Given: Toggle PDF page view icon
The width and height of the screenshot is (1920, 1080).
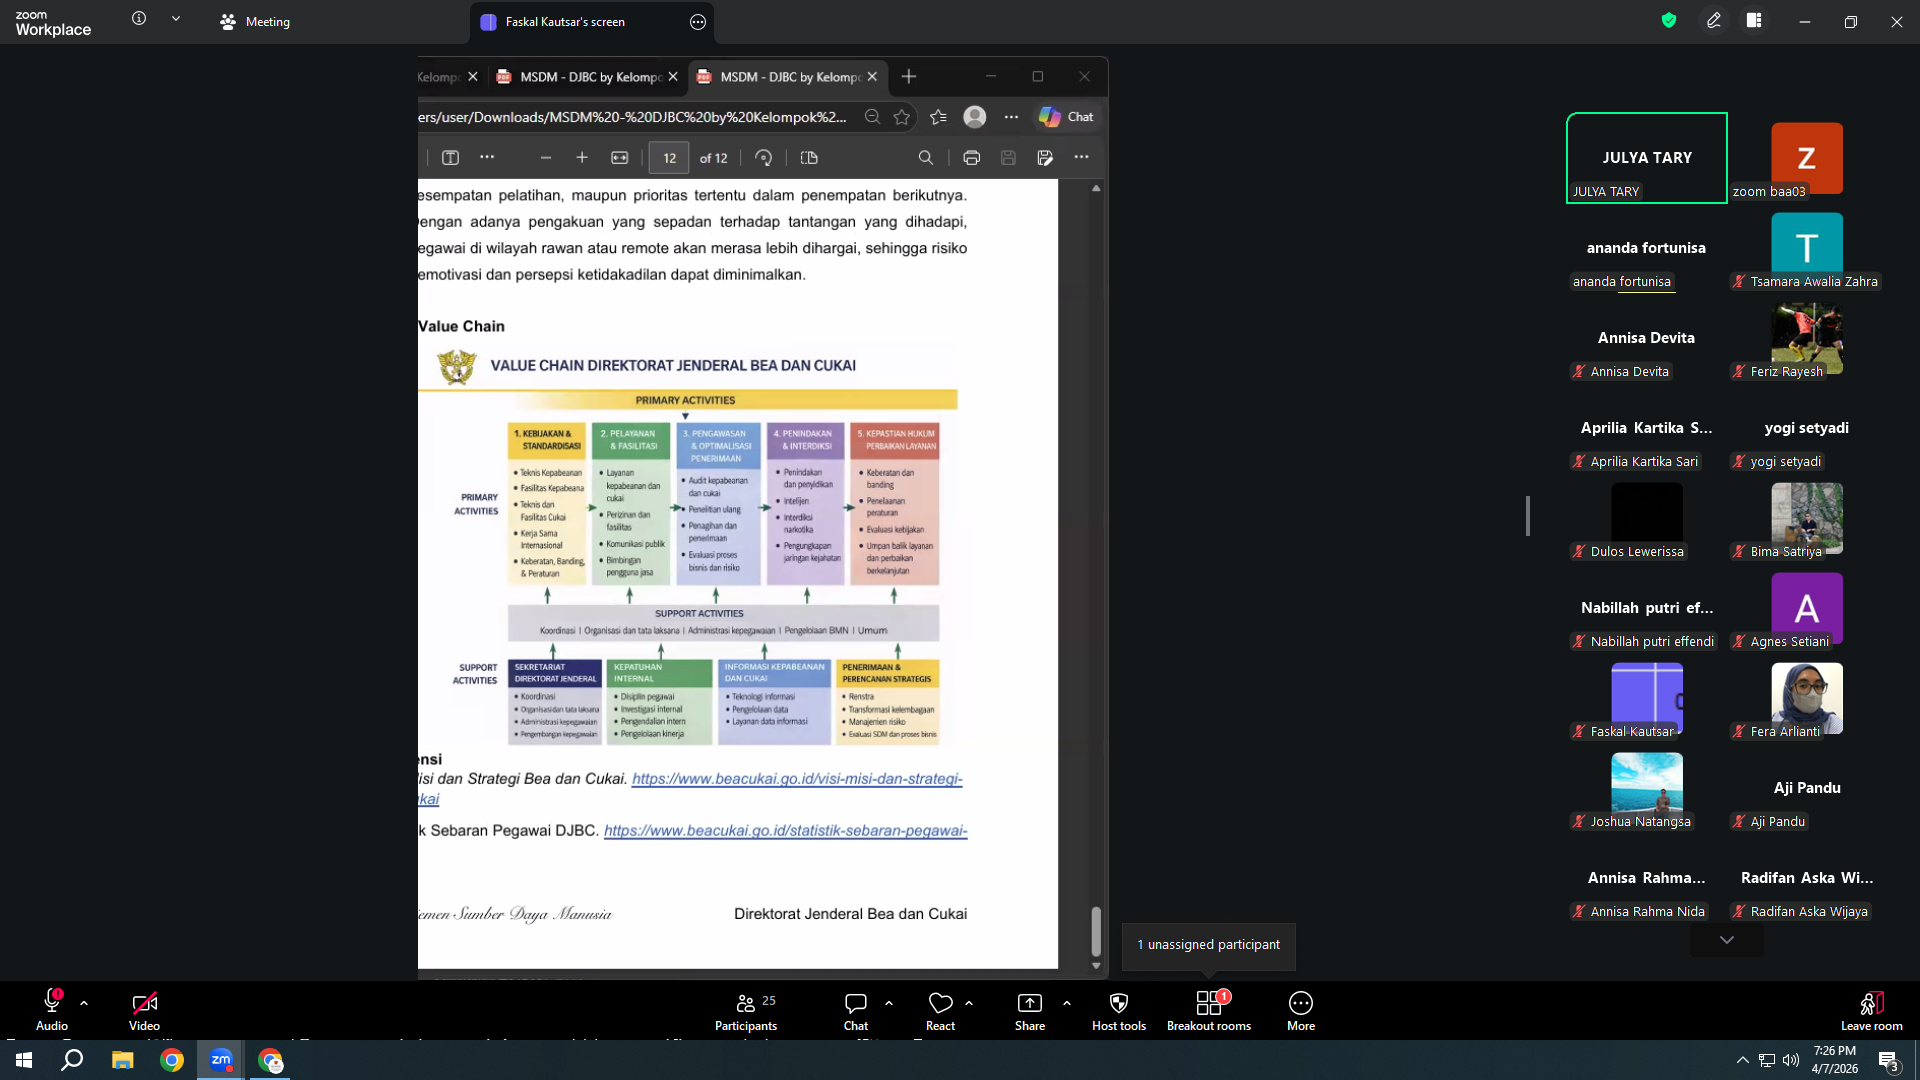Looking at the screenshot, I should [x=809, y=158].
